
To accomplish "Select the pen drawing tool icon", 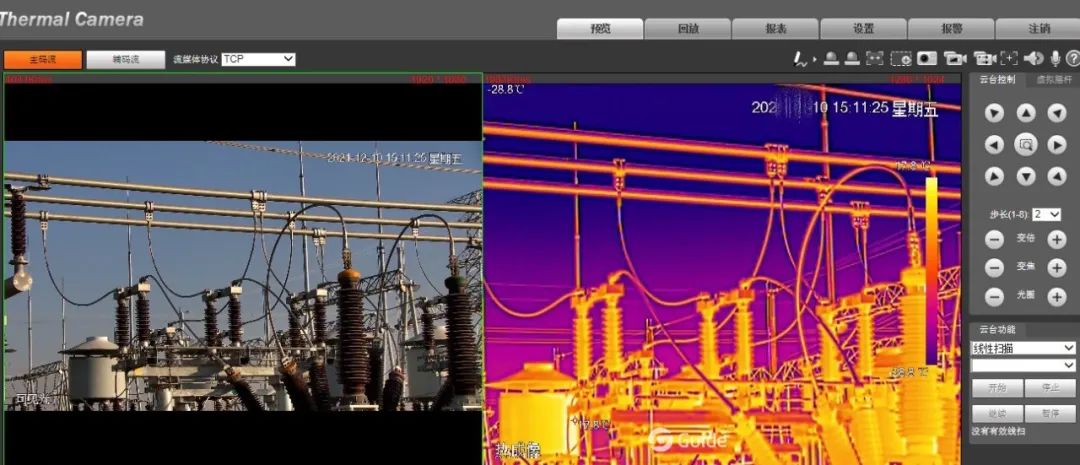I will (x=800, y=59).
